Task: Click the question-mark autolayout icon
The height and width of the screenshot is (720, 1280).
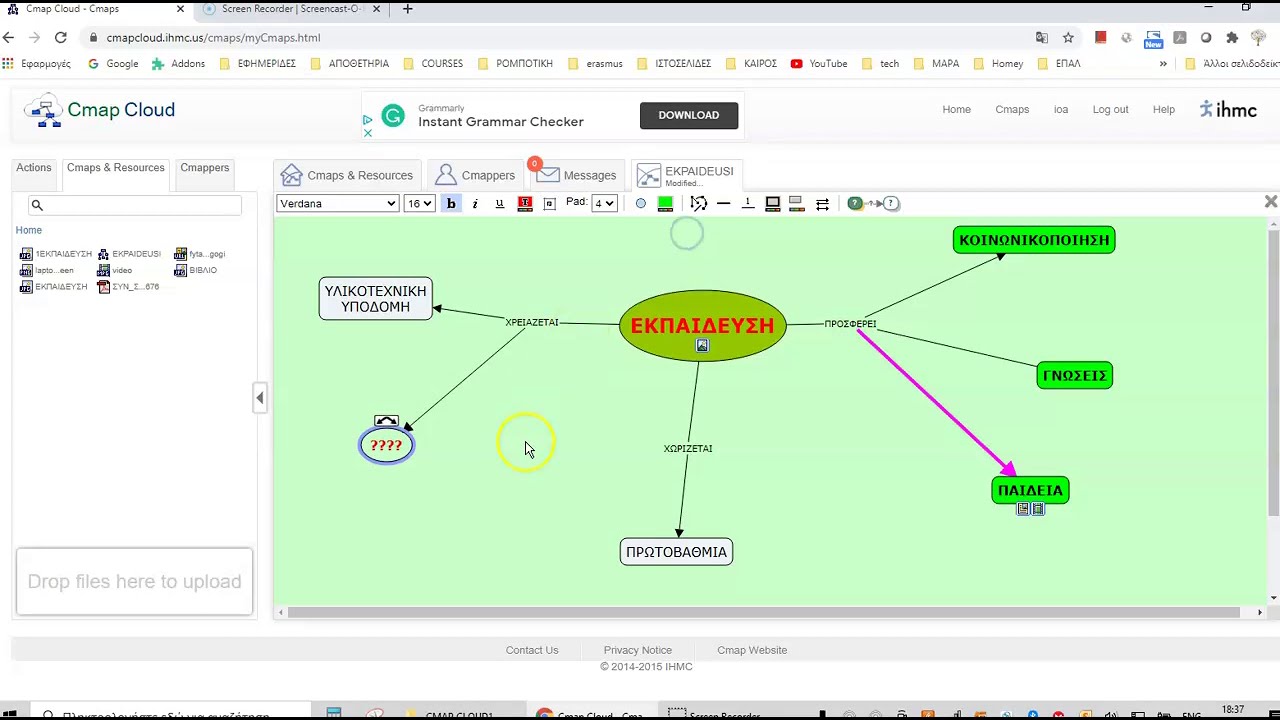Action: pos(873,203)
